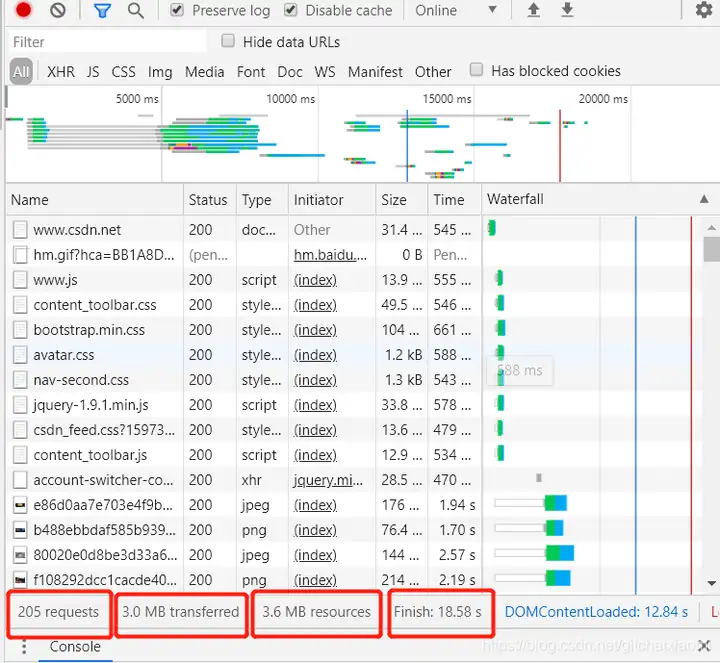Image resolution: width=720 pixels, height=663 pixels.
Task: Click the 205 requests status text
Action: pyautogui.click(x=58, y=612)
